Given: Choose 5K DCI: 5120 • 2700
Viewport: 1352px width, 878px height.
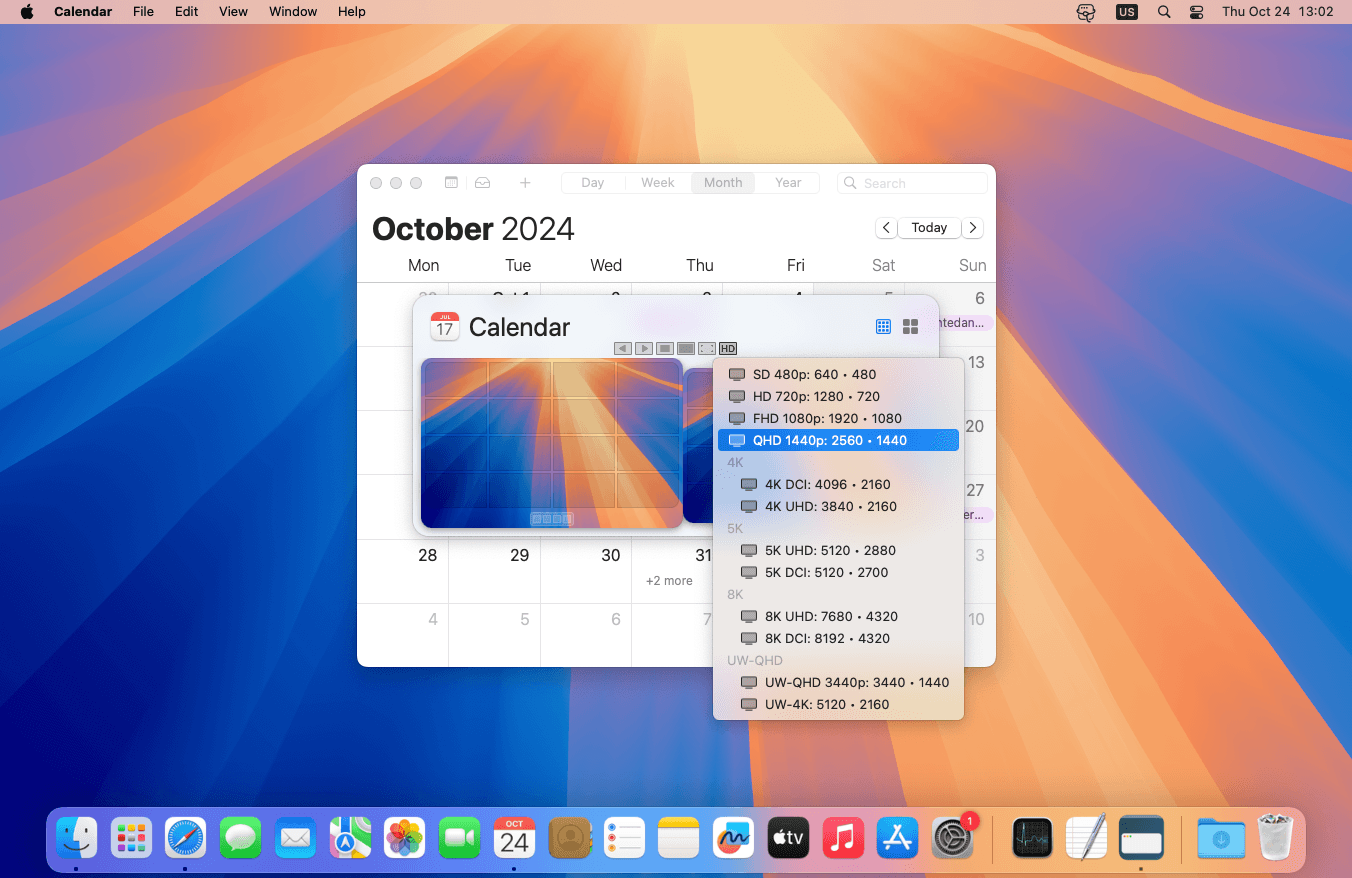Looking at the screenshot, I should (838, 572).
